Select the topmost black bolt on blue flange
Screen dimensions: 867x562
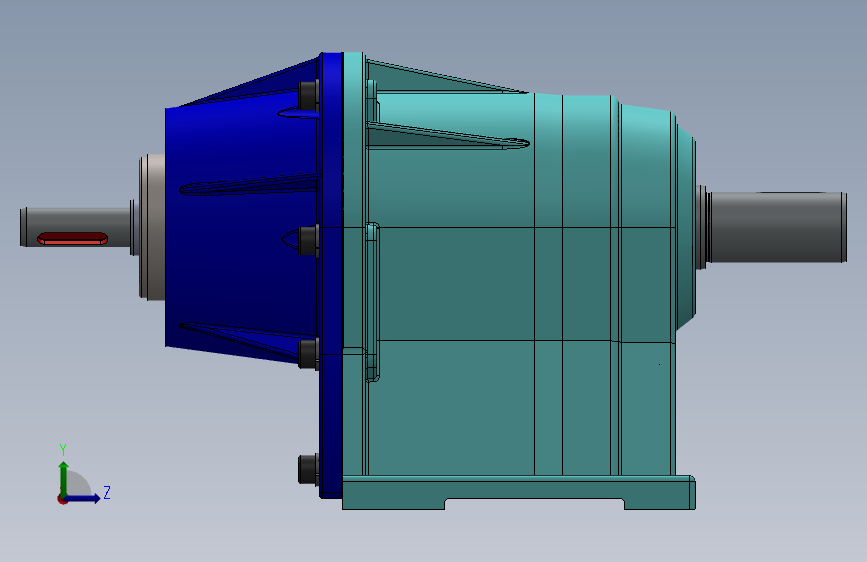(309, 95)
